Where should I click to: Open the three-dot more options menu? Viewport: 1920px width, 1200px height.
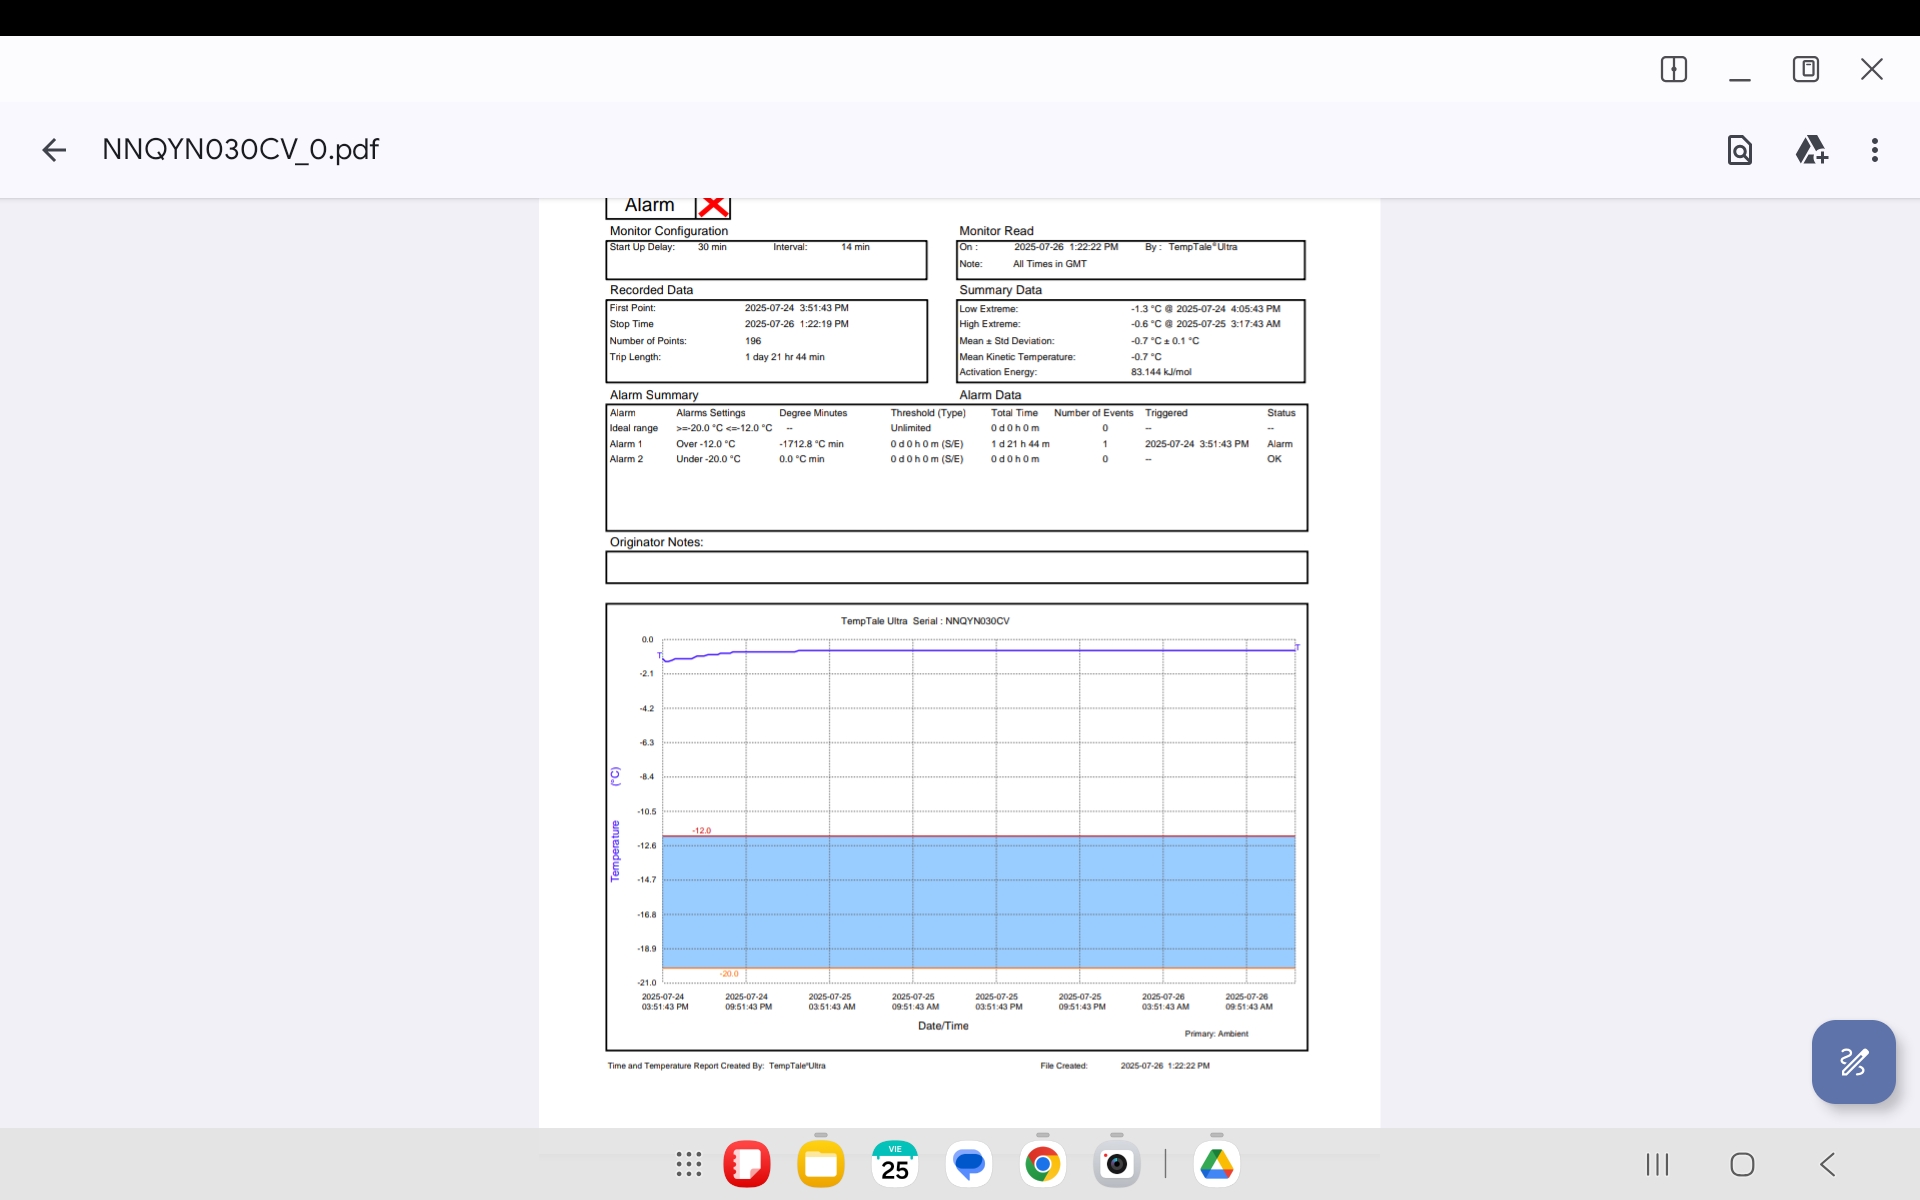pos(1874,150)
